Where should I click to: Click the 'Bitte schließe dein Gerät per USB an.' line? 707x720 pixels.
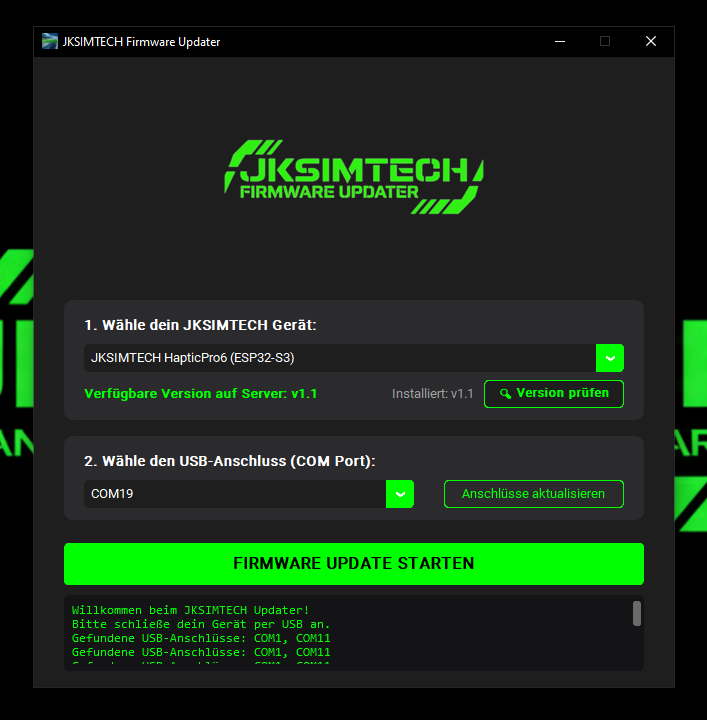[x=201, y=624]
